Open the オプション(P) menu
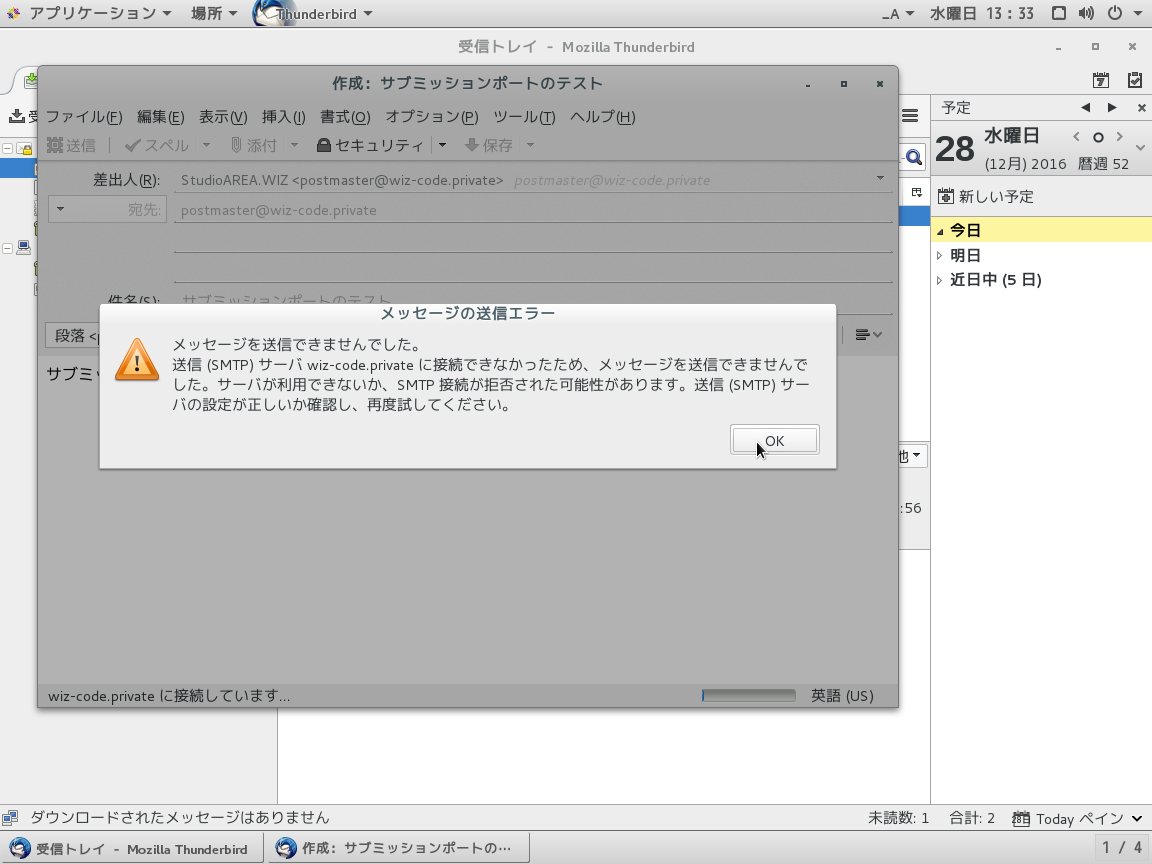The image size is (1152, 864). (x=432, y=117)
